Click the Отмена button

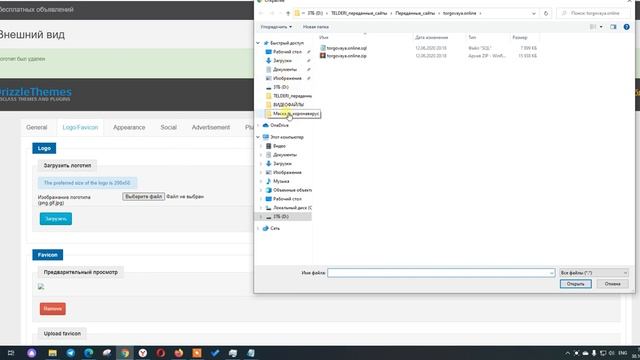click(612, 284)
